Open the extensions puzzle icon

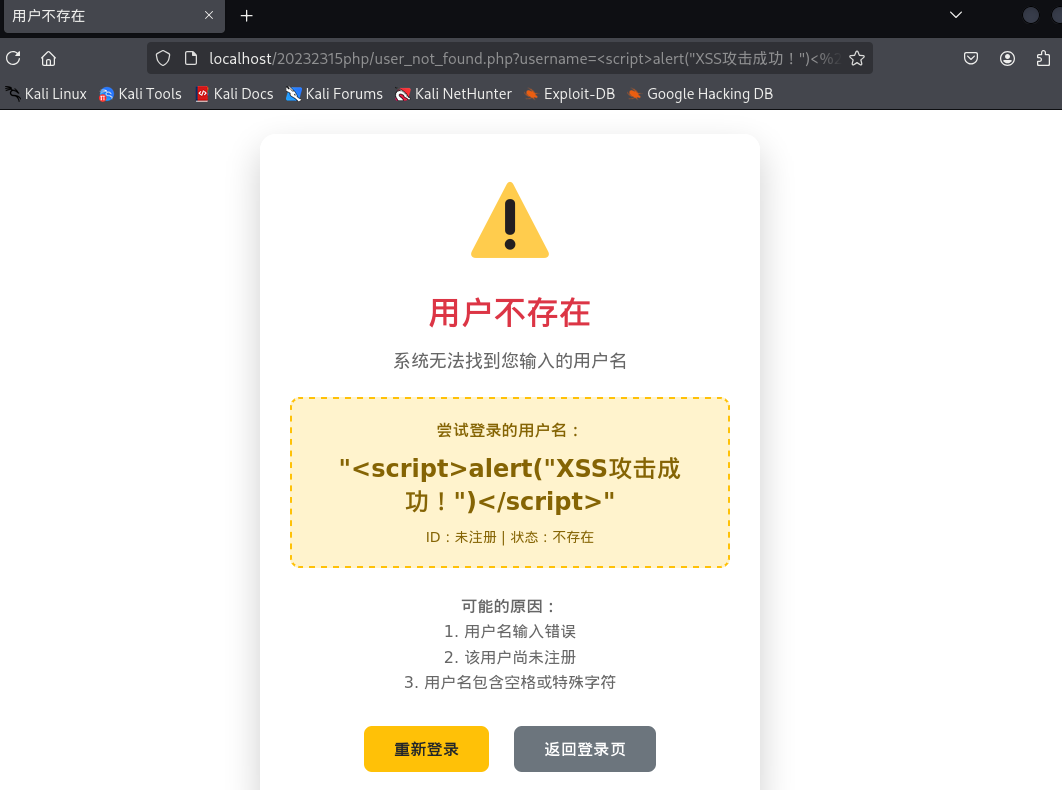tap(1043, 58)
